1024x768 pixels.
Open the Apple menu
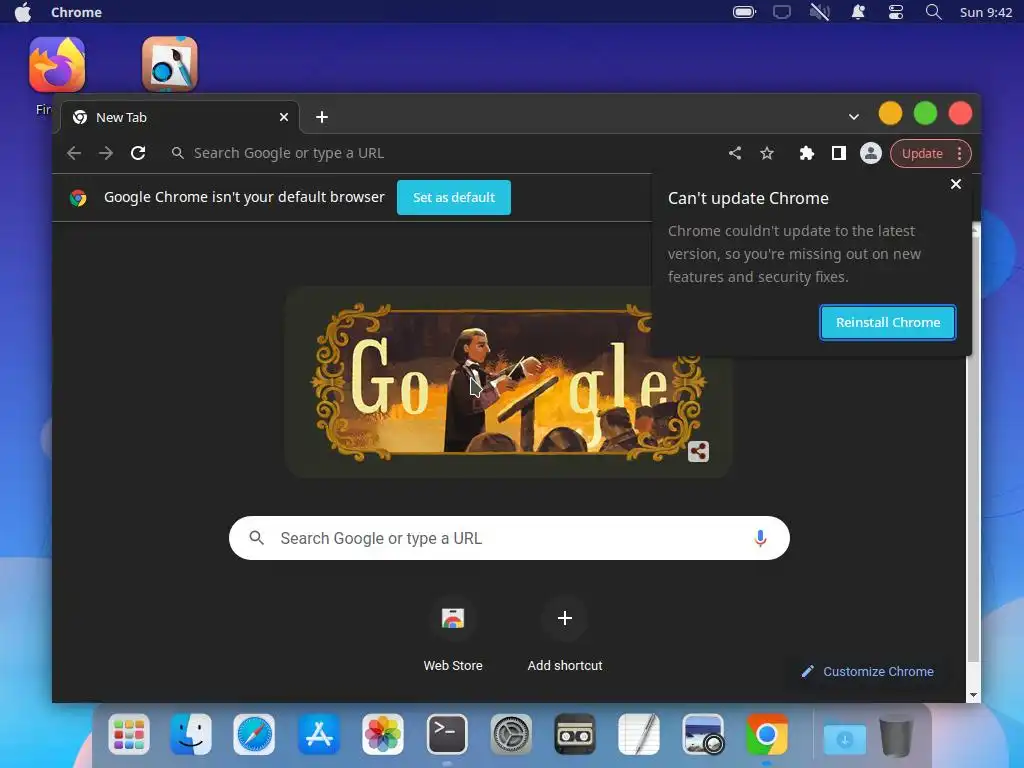tap(23, 12)
